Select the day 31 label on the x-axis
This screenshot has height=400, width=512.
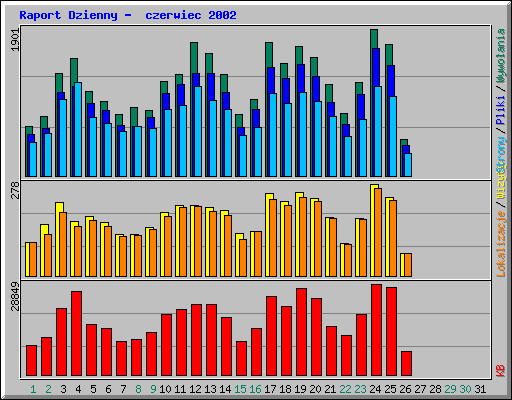tap(480, 389)
